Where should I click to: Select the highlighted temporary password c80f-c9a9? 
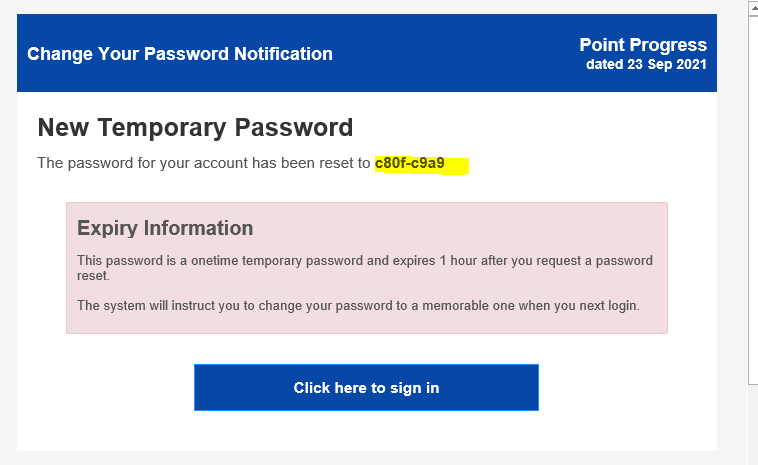coord(409,163)
